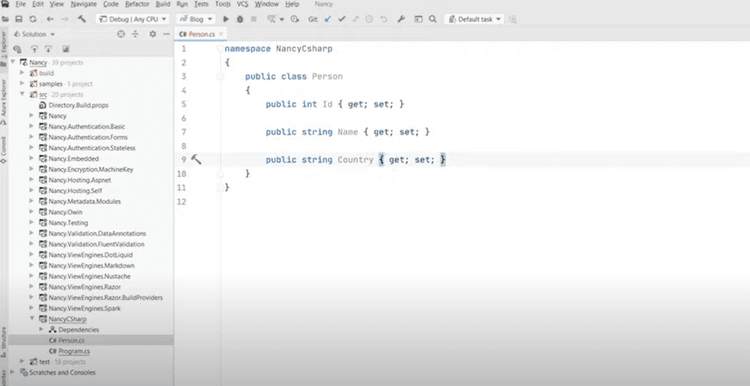Open the Tools menu
The width and height of the screenshot is (750, 386).
tap(222, 4)
